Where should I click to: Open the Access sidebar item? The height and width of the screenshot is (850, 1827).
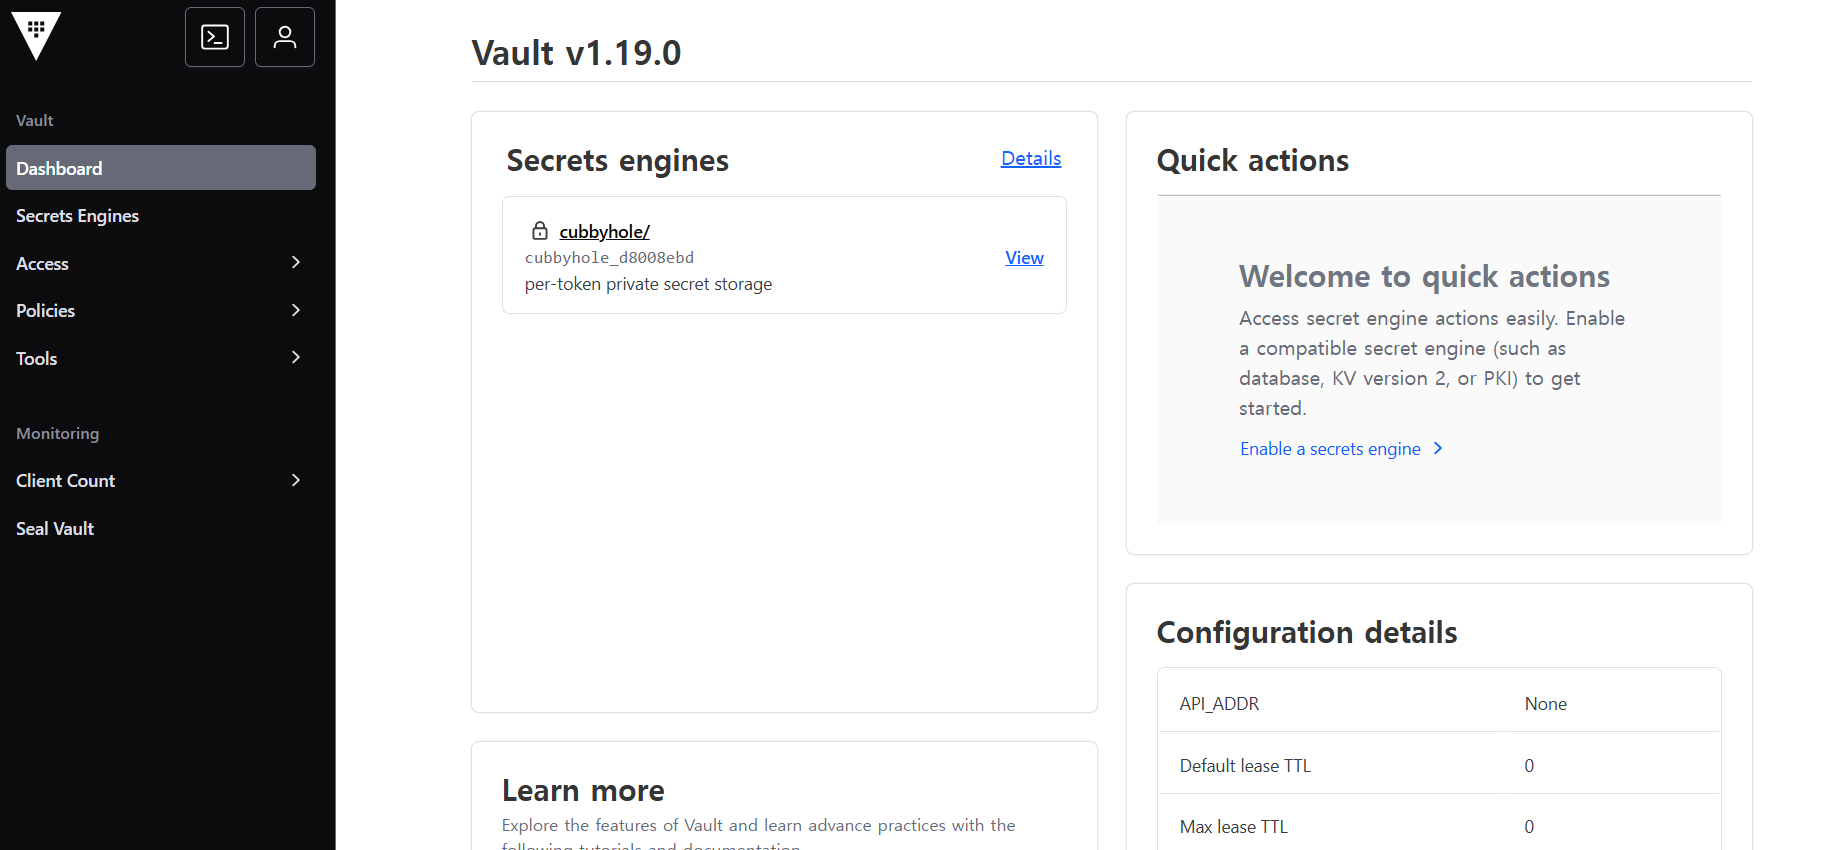tap(161, 263)
